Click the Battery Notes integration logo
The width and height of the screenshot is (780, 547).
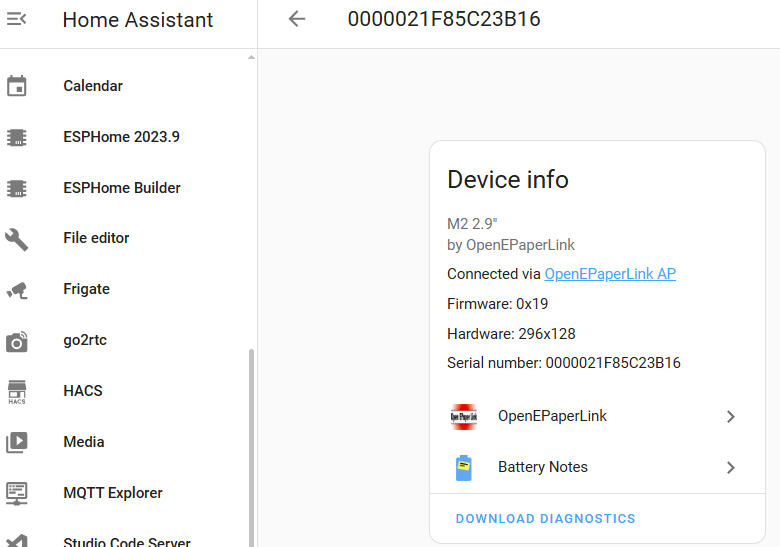point(464,468)
